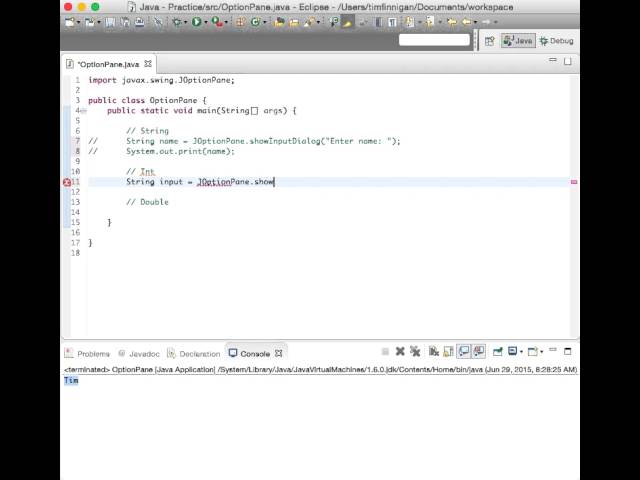Click the red overview ruler error mark
Image resolution: width=640 pixels, height=480 pixels.
574,182
